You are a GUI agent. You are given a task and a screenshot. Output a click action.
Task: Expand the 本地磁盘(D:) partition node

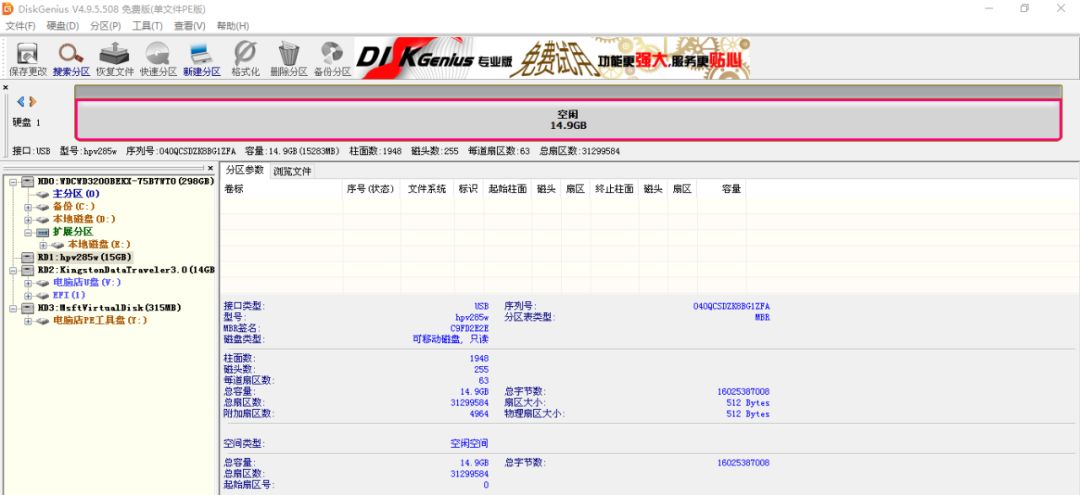[x=28, y=219]
